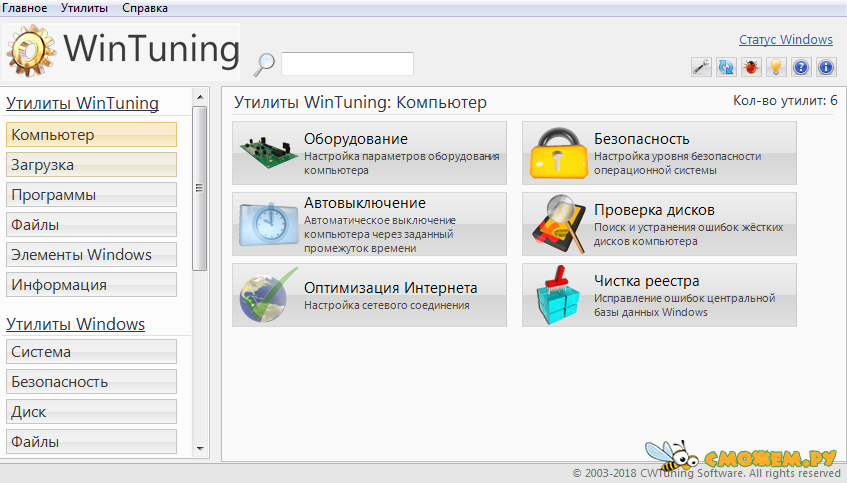Select the Программы category

[91, 194]
